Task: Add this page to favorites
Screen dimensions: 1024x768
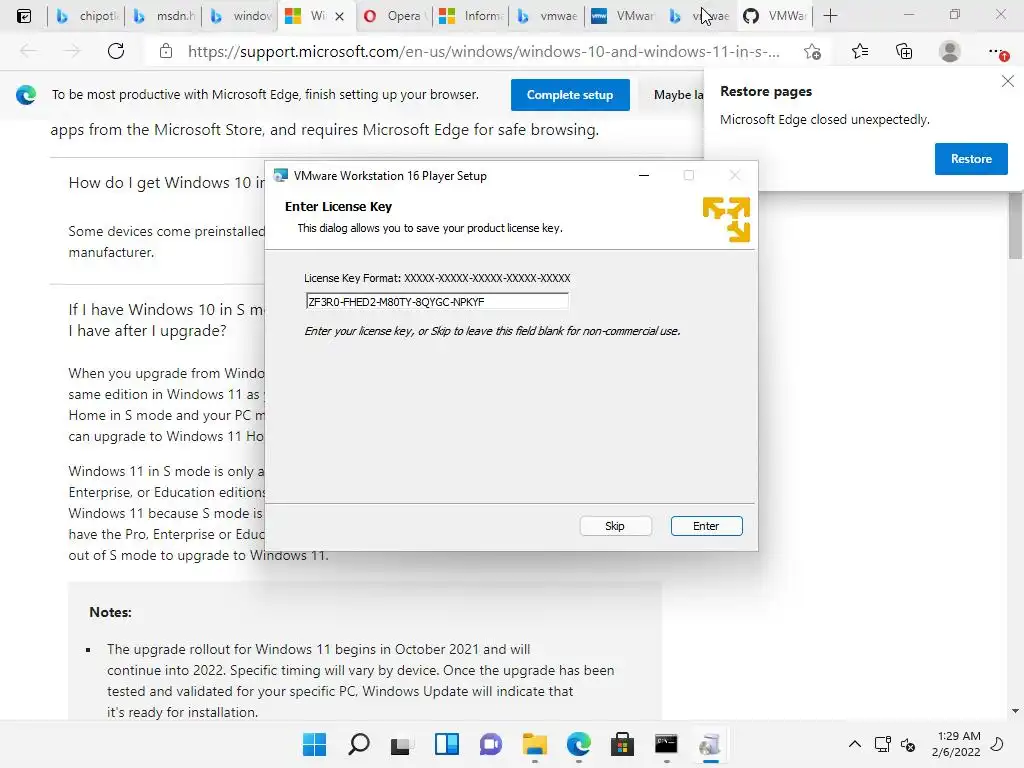Action: pos(812,52)
